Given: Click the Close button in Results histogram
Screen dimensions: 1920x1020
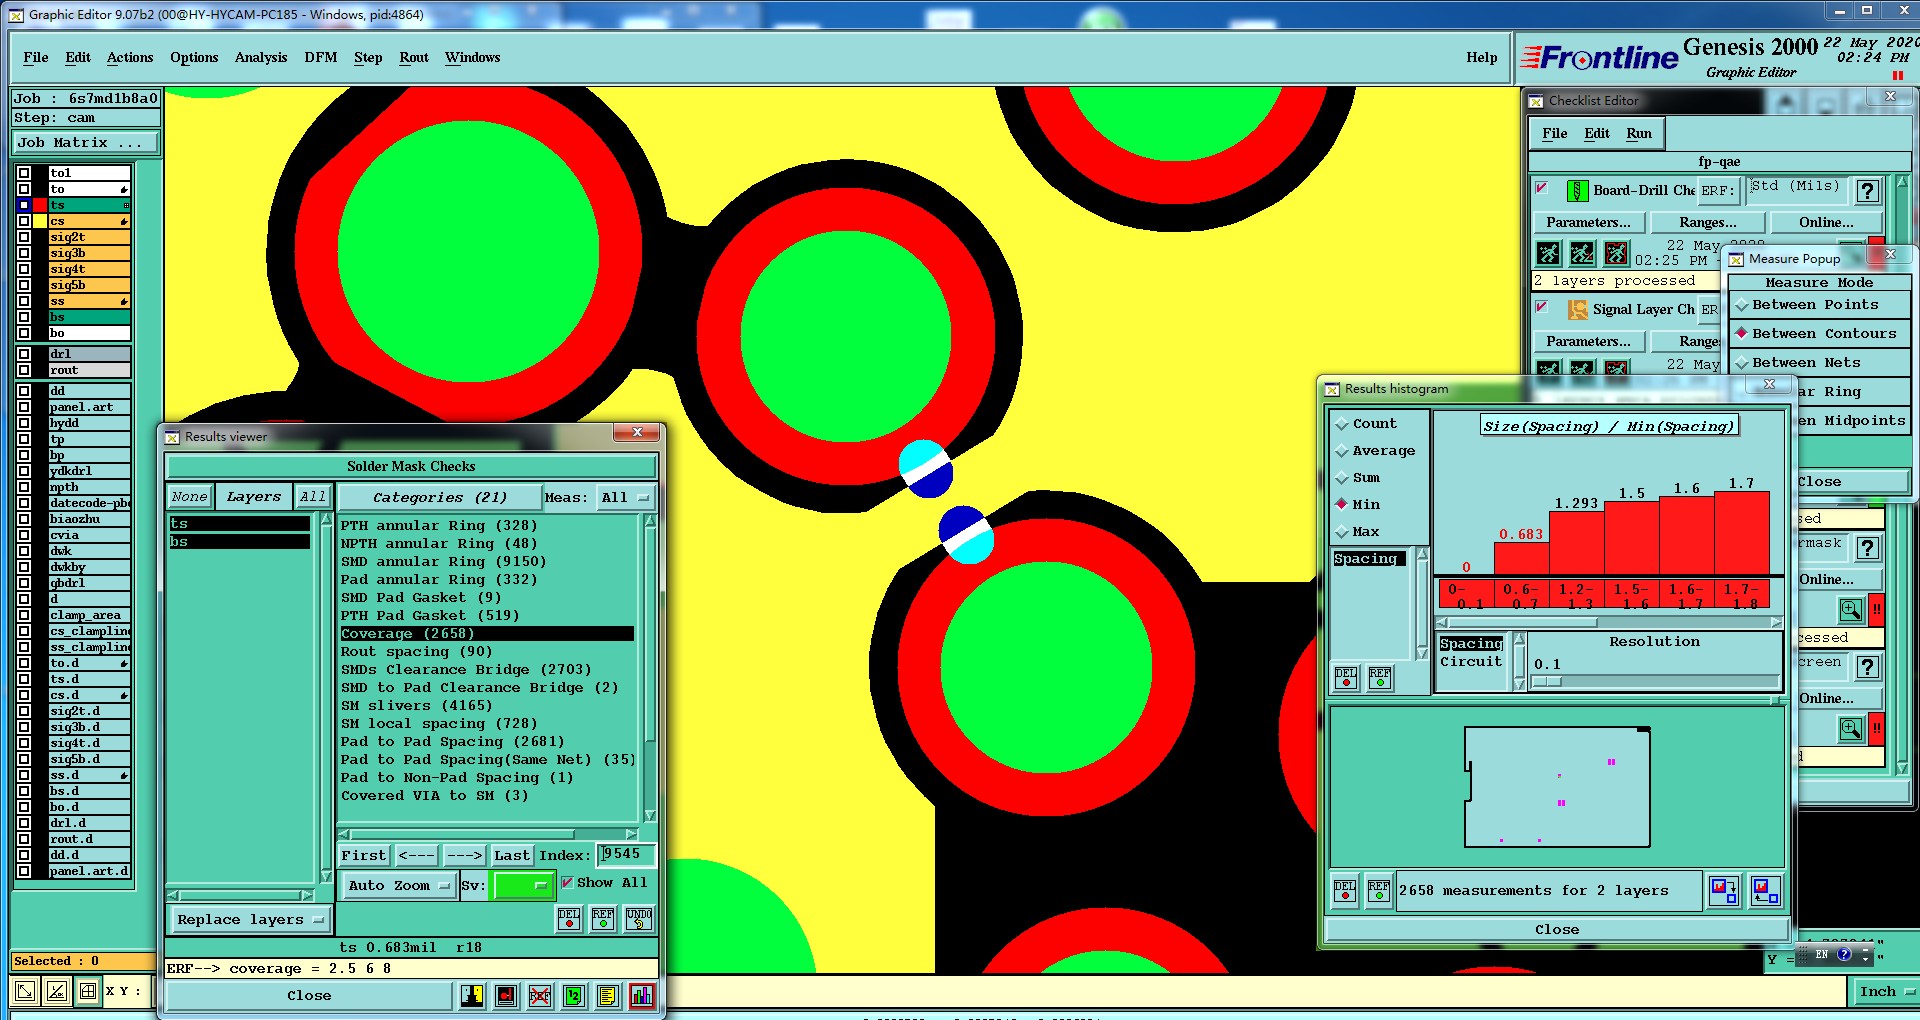Looking at the screenshot, I should 1557,930.
